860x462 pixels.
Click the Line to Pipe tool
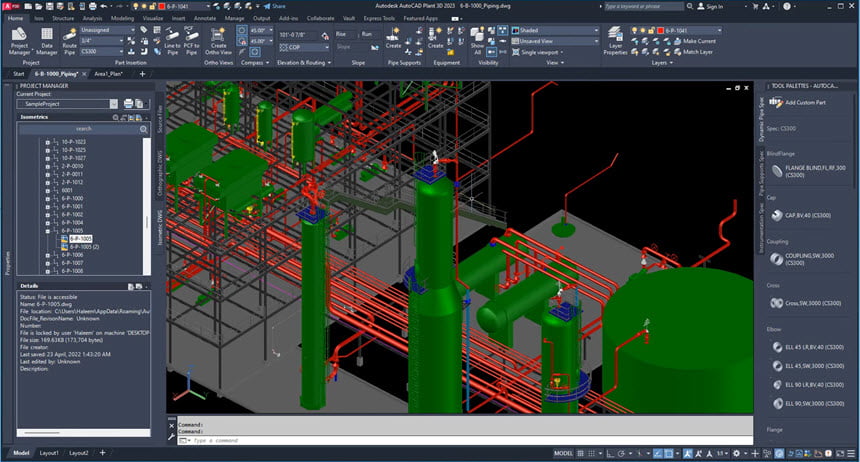pos(172,41)
